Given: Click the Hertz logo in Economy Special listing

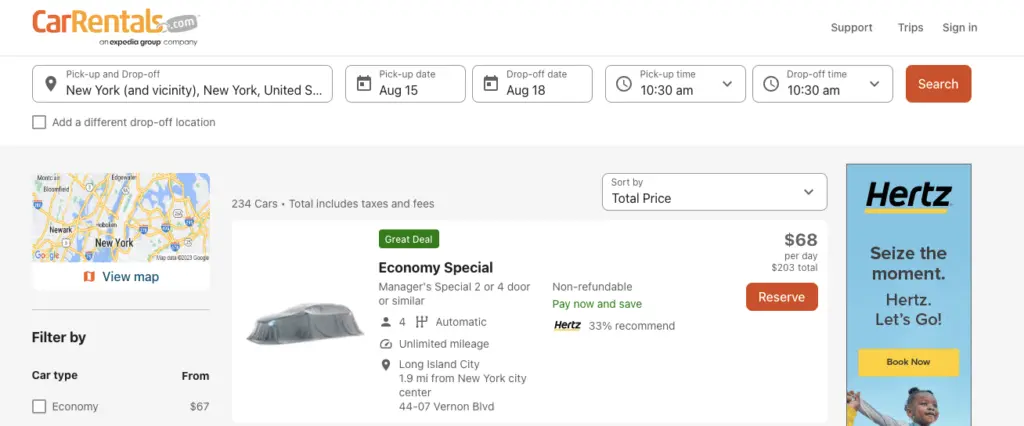Looking at the screenshot, I should pos(567,326).
